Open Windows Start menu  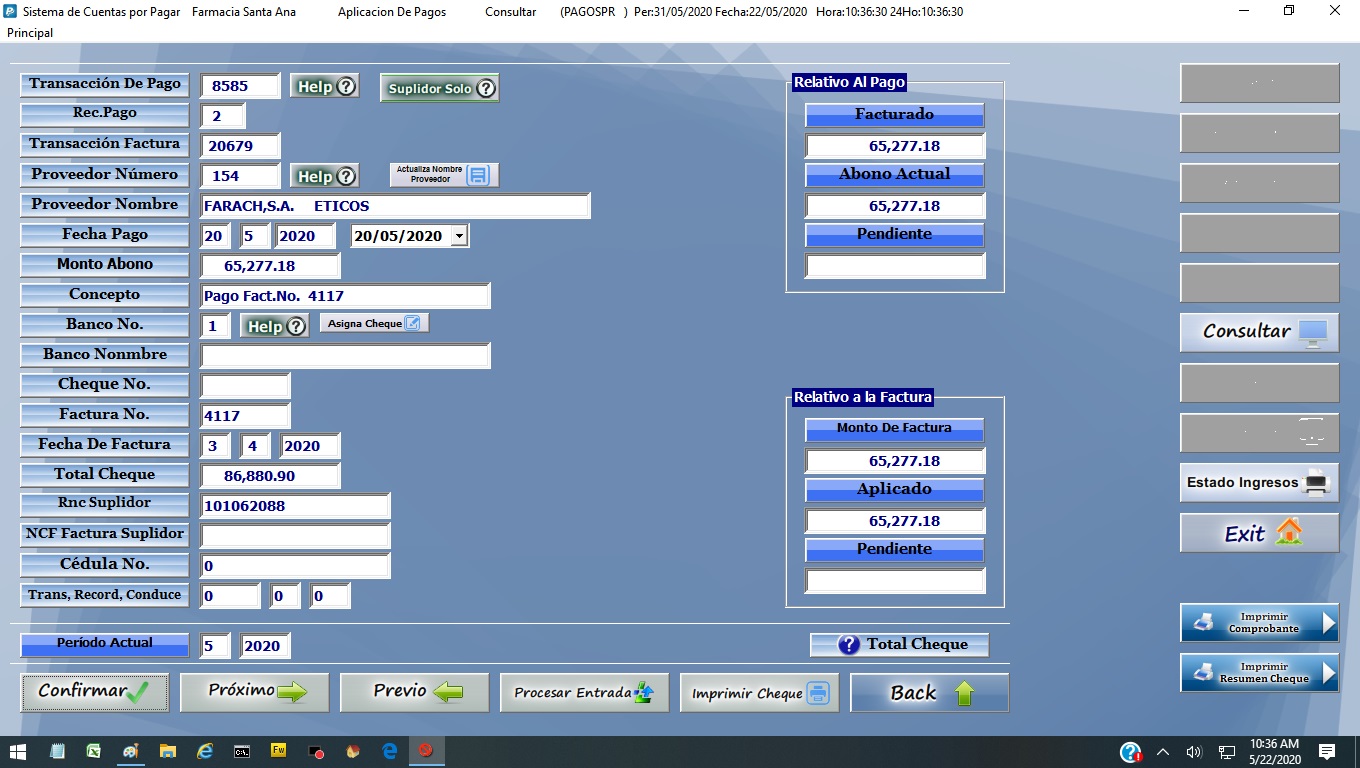click(x=18, y=751)
